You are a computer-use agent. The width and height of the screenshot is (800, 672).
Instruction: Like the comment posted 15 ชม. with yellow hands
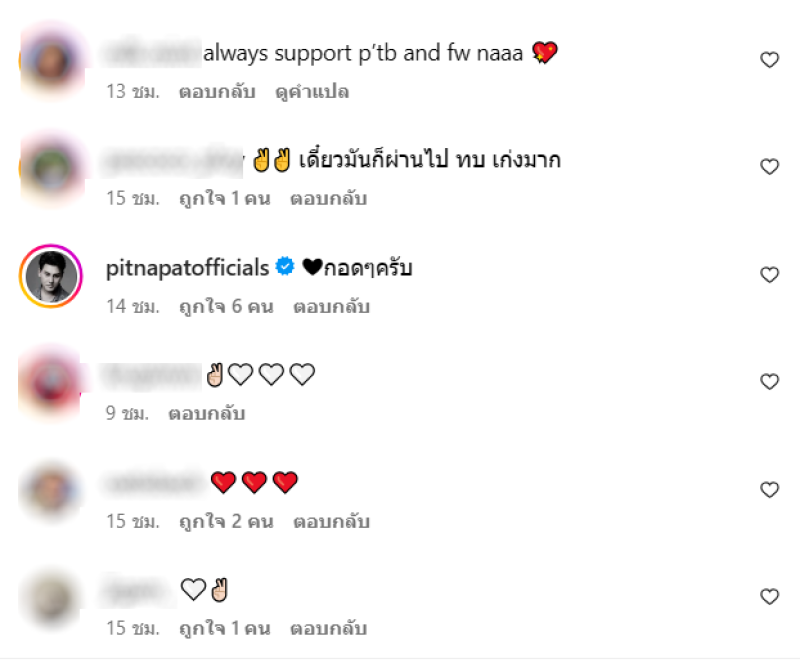click(x=769, y=167)
